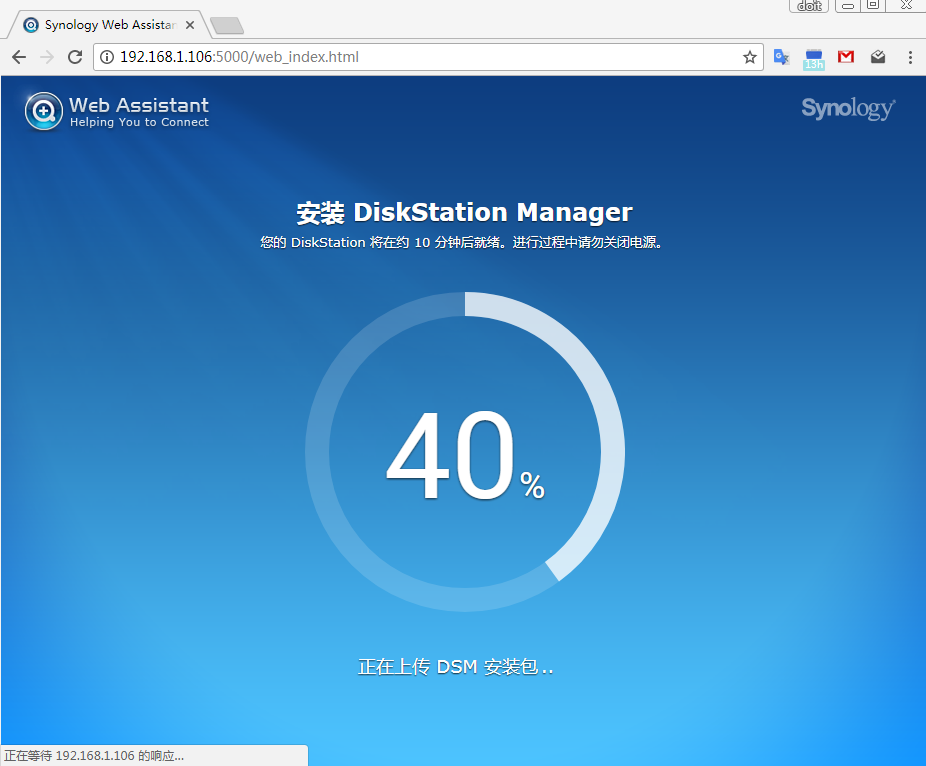The width and height of the screenshot is (926, 766).
Task: Close the Chrome window
Action: 906,6
